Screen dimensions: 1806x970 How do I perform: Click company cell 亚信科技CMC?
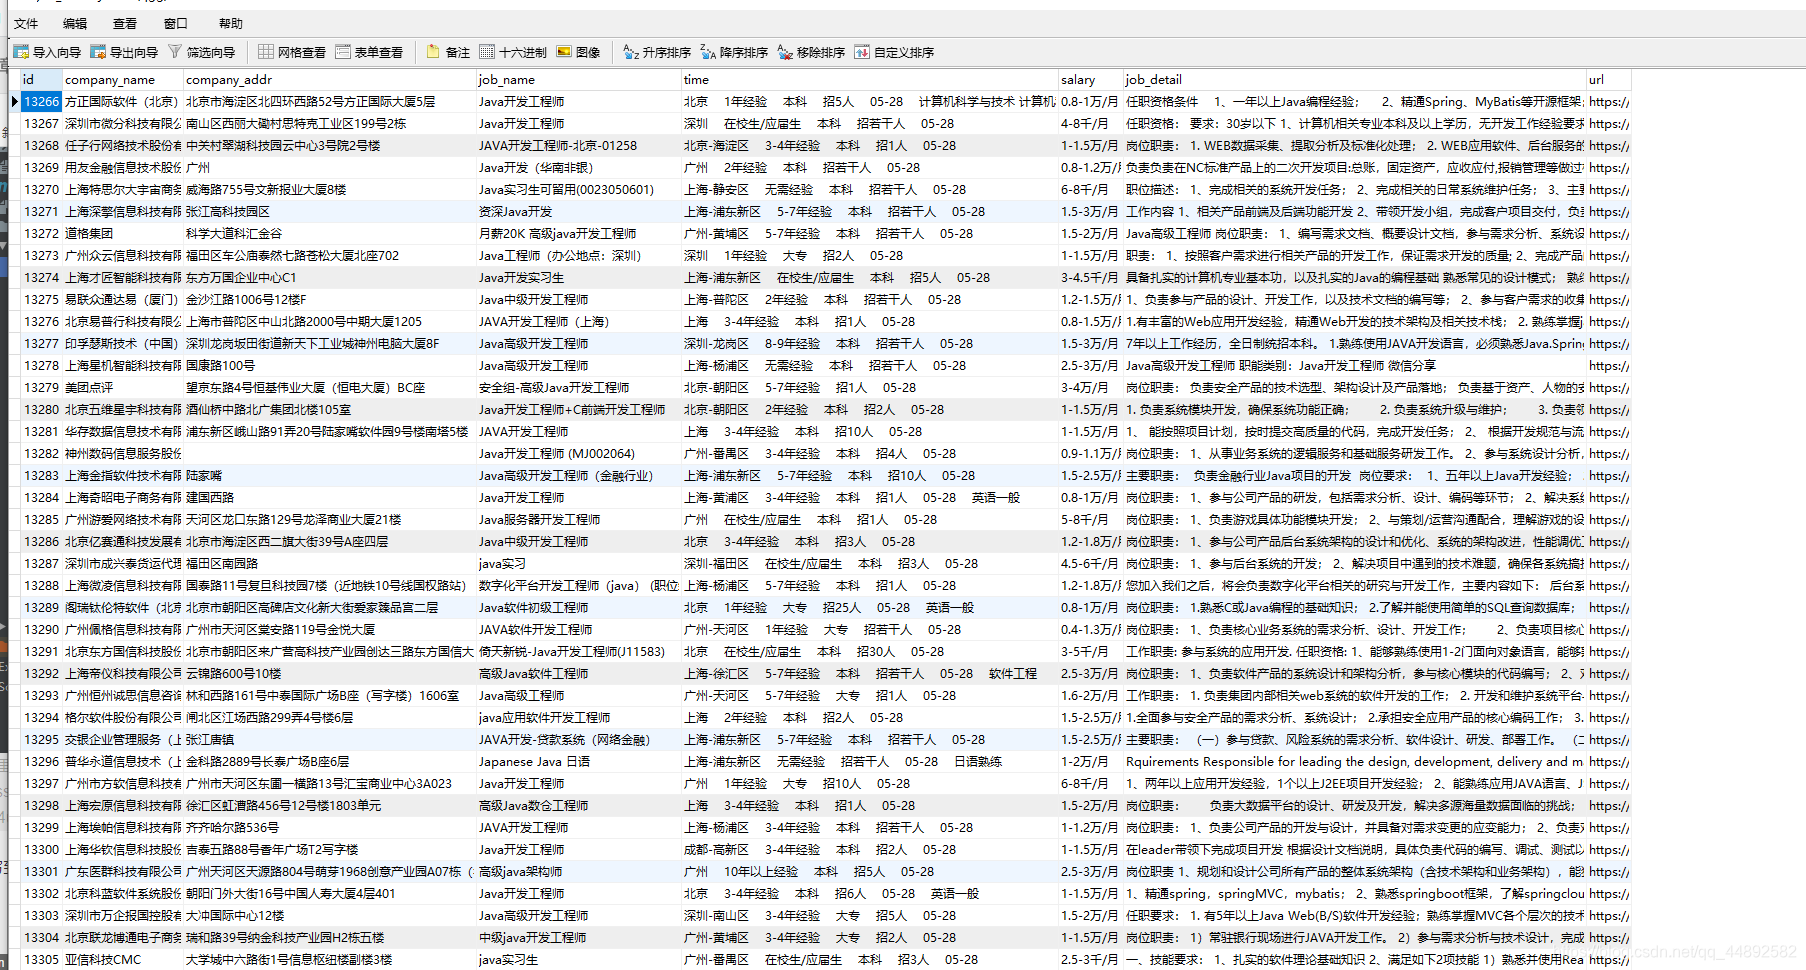pyautogui.click(x=122, y=959)
